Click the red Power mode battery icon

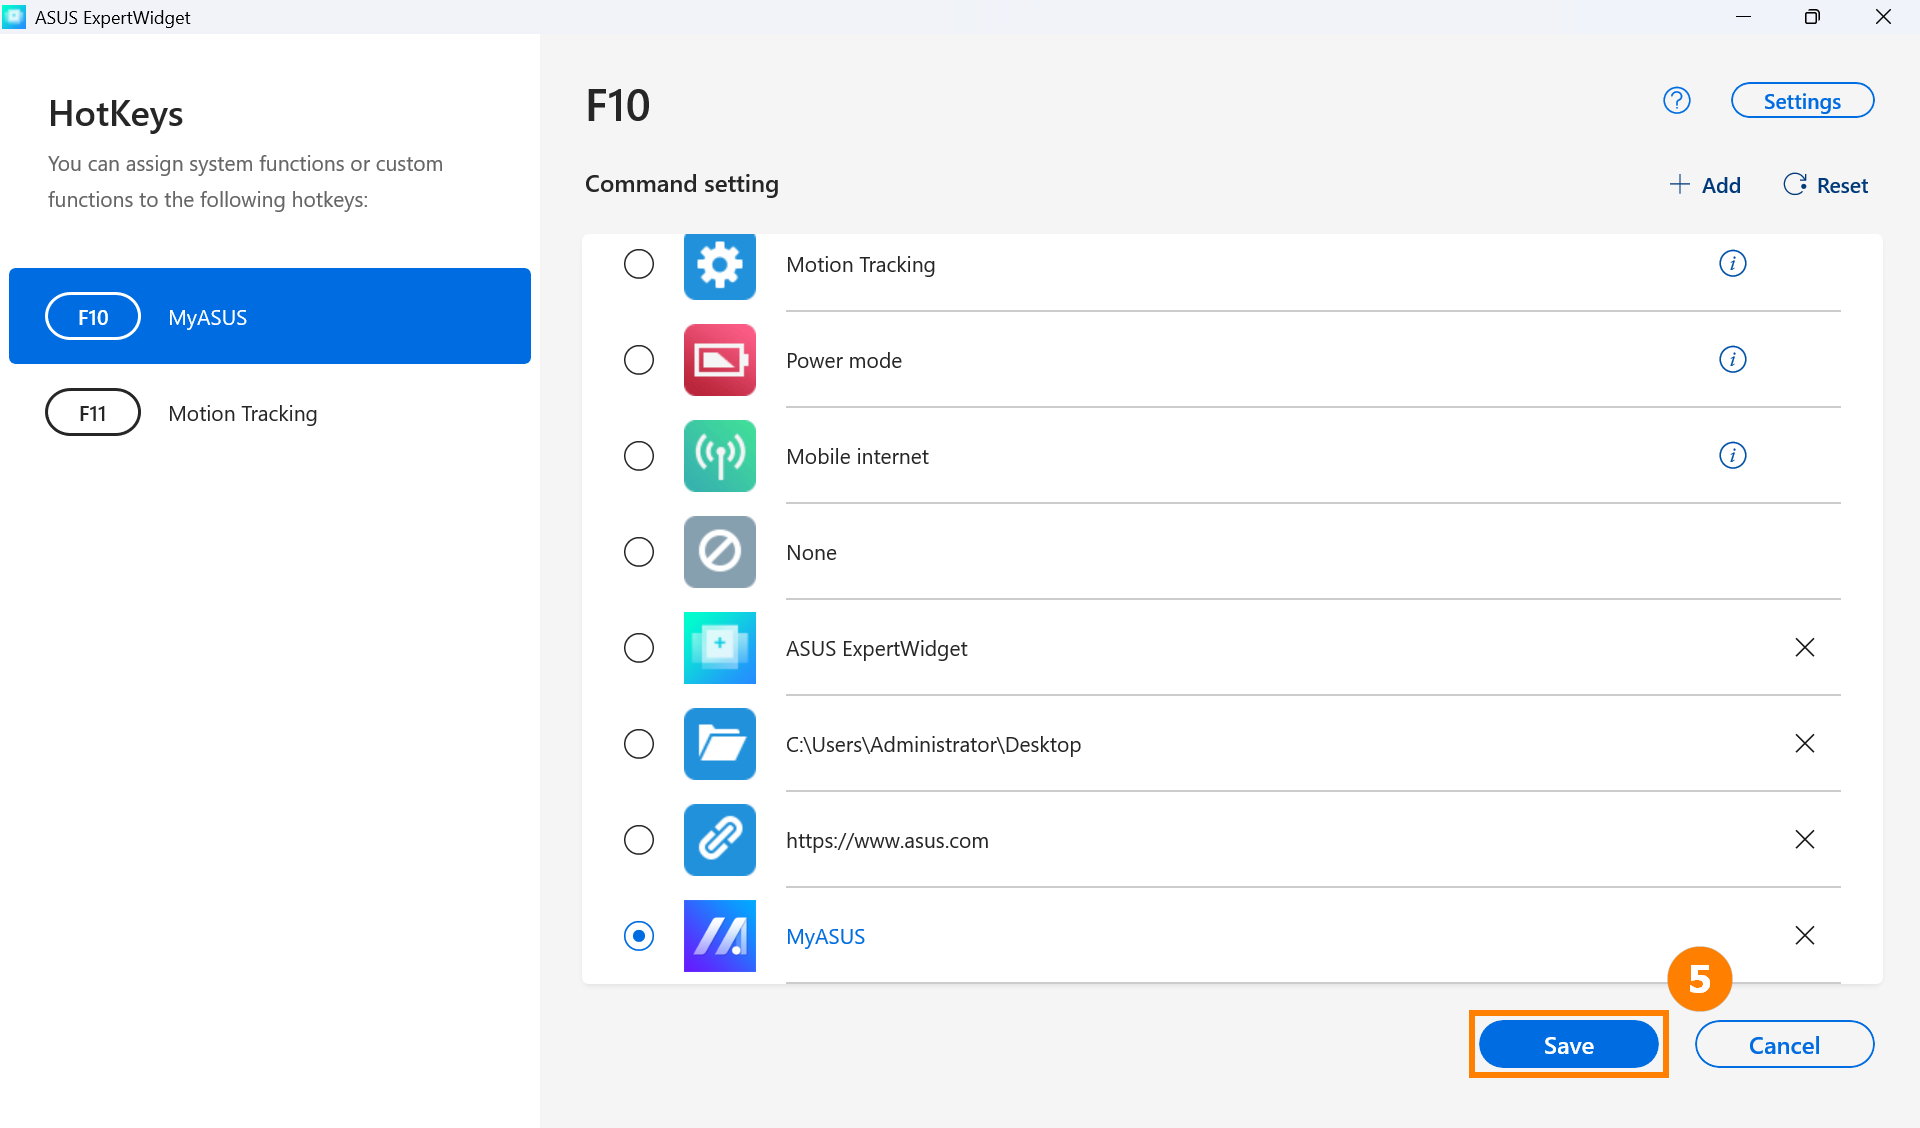click(720, 360)
